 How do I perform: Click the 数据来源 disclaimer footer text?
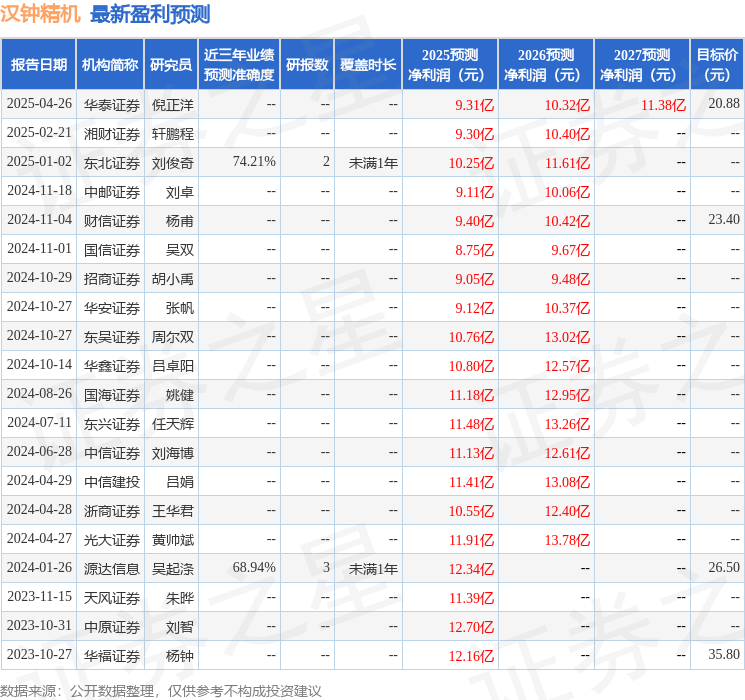click(161, 691)
